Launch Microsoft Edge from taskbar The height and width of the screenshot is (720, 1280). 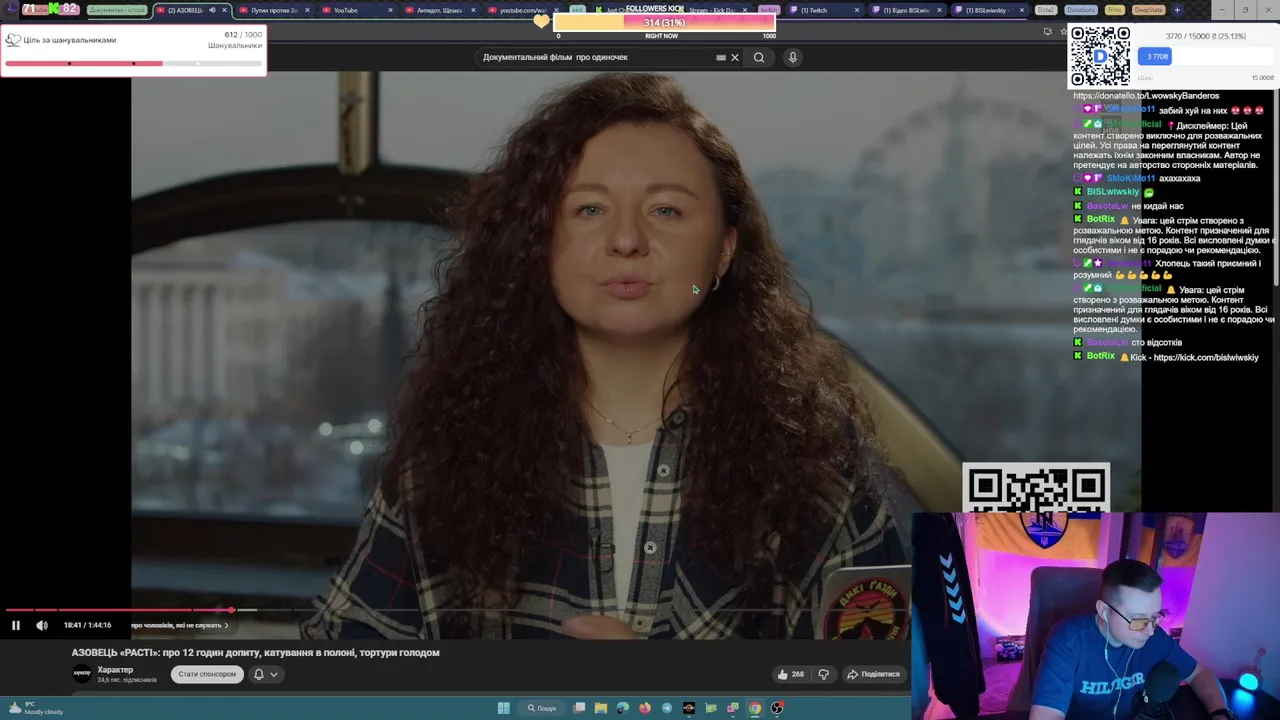tap(623, 708)
